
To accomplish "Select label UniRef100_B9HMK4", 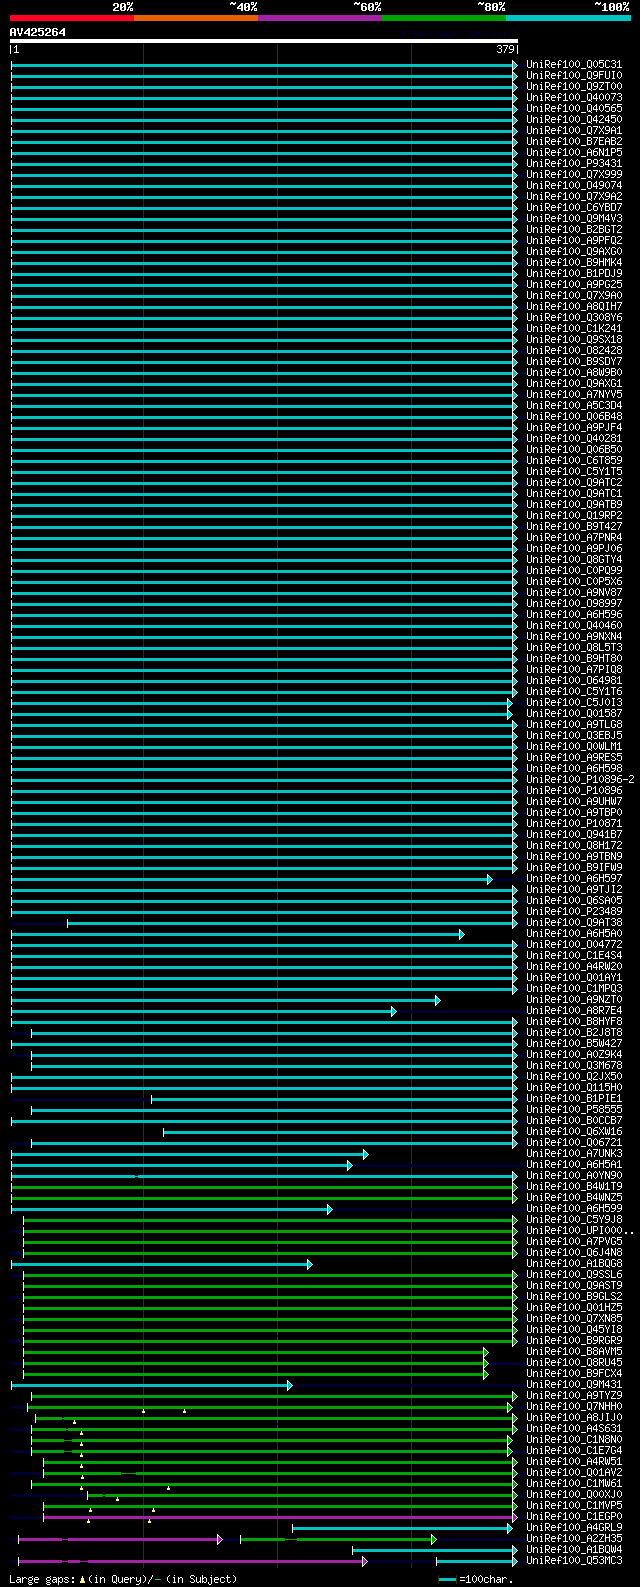I will [x=574, y=262].
